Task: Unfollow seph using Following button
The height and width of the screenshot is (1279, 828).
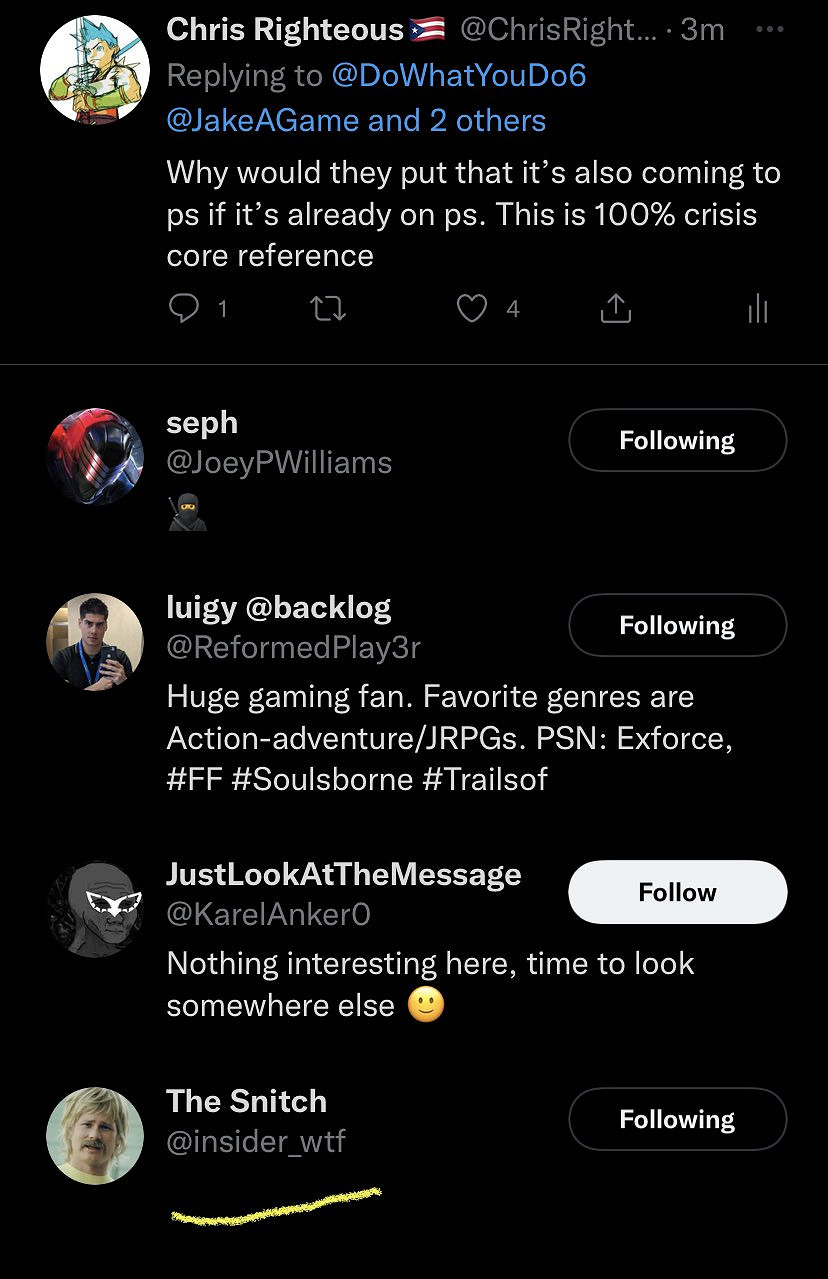Action: 677,440
